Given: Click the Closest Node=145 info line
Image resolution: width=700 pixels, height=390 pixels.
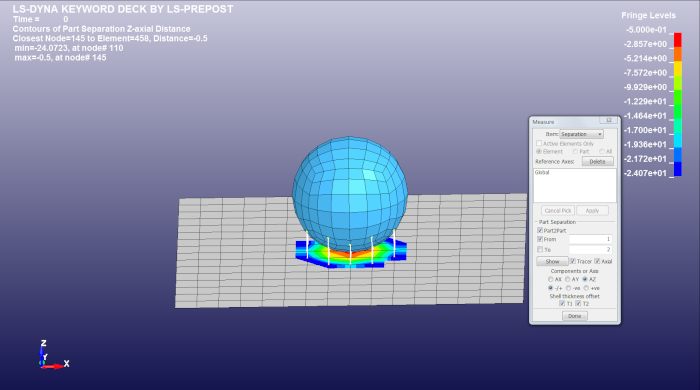Looking at the screenshot, I should [x=110, y=38].
